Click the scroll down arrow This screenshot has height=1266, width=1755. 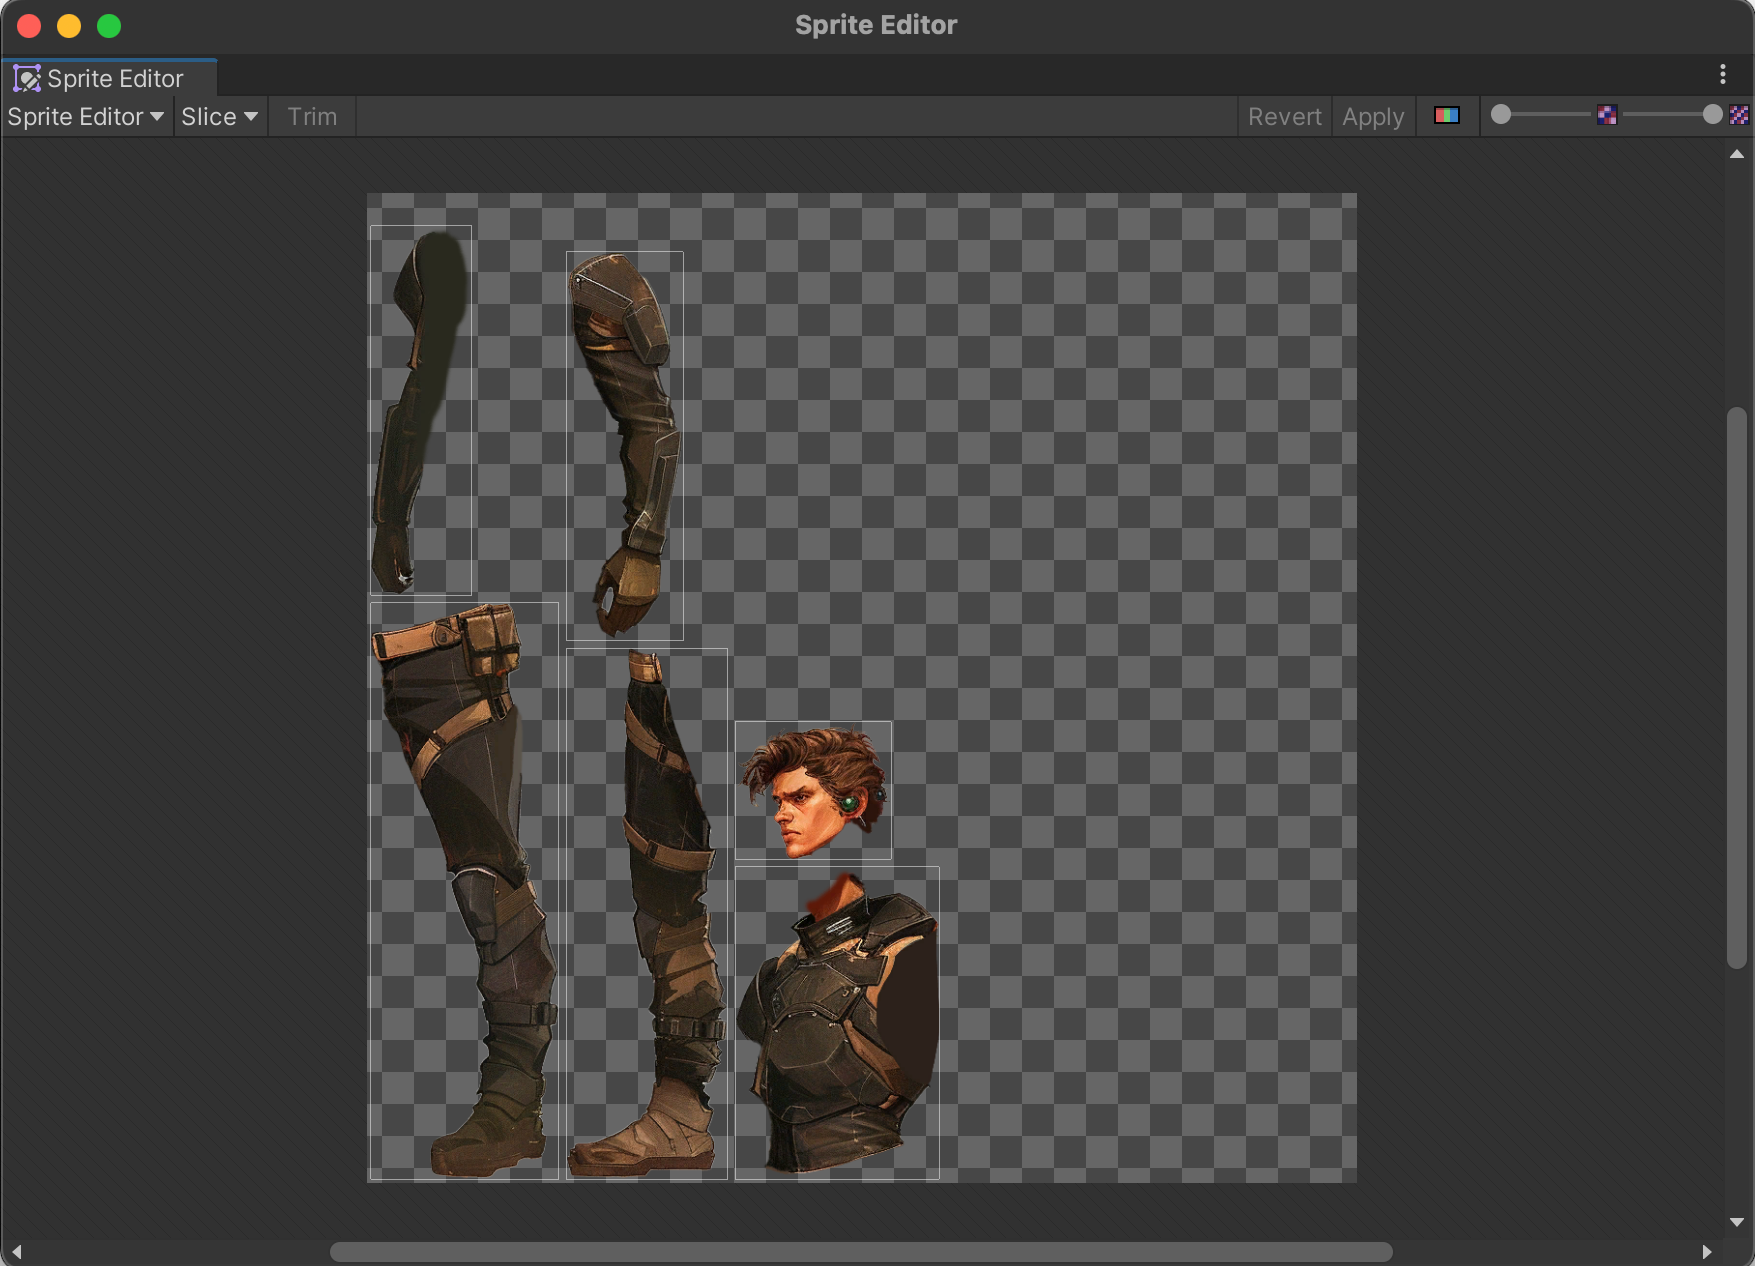point(1737,1222)
